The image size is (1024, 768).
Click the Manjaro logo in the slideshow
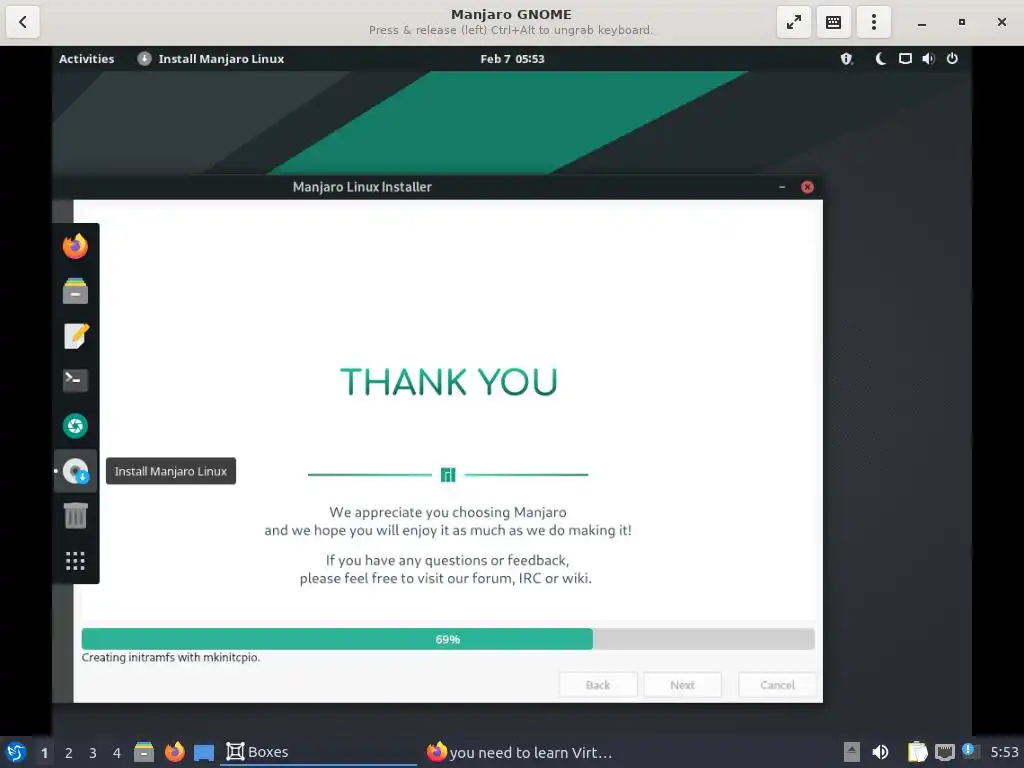tap(448, 475)
